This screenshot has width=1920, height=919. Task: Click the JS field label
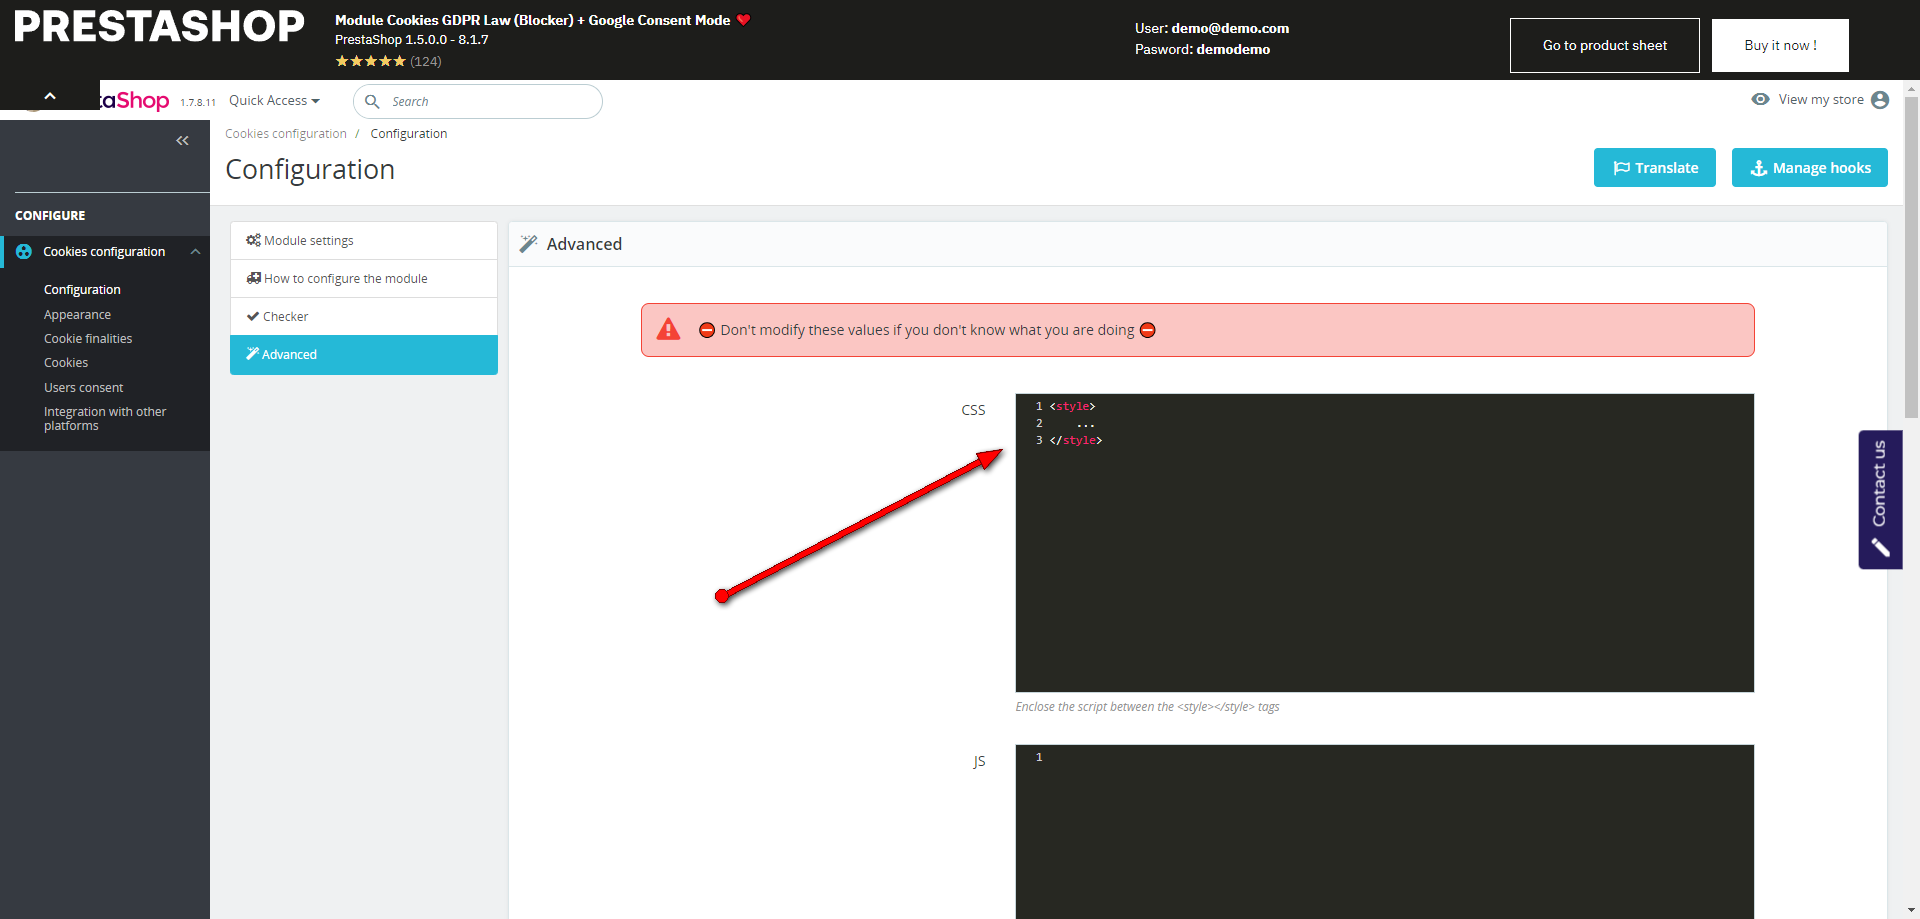(x=979, y=762)
